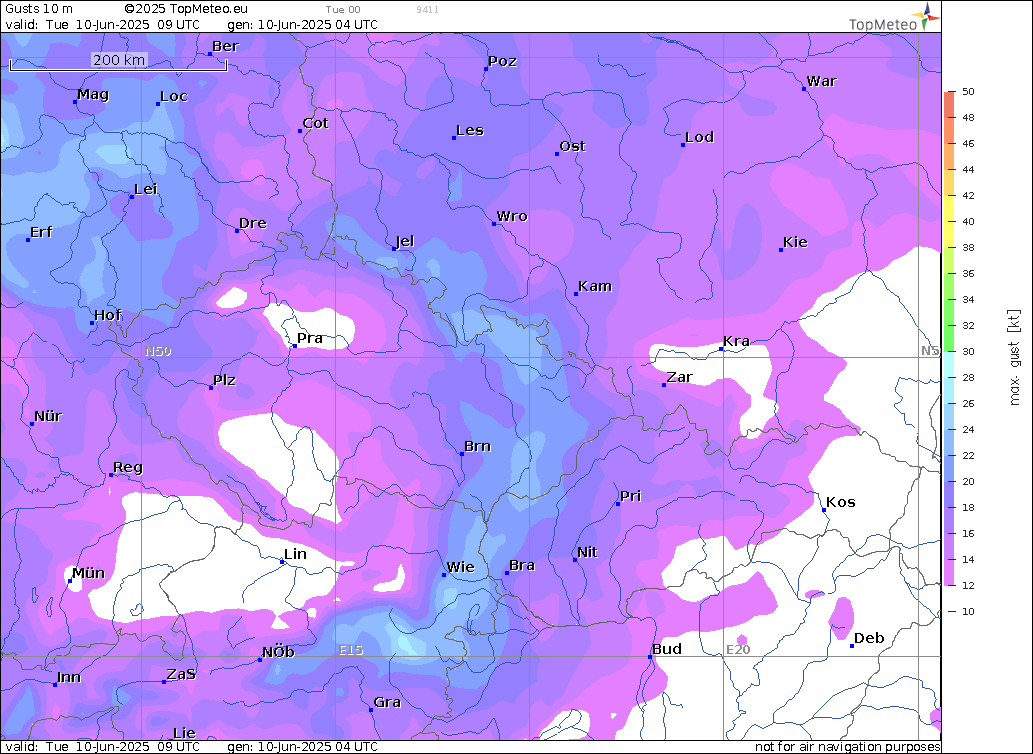Click the Kie city marker
Viewport: 1033px width, 754px height.
point(781,250)
